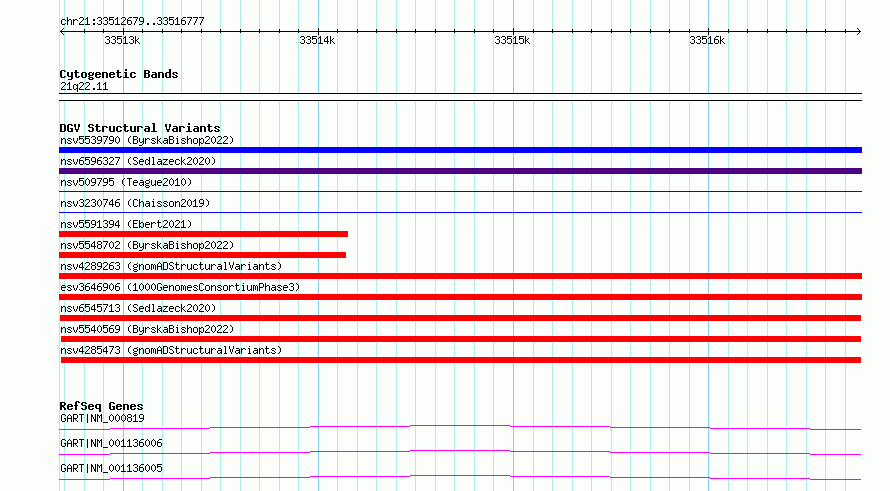Click the magenta intron line of GART|NM_000819
This screenshot has height=491, width=890.
click(460, 427)
